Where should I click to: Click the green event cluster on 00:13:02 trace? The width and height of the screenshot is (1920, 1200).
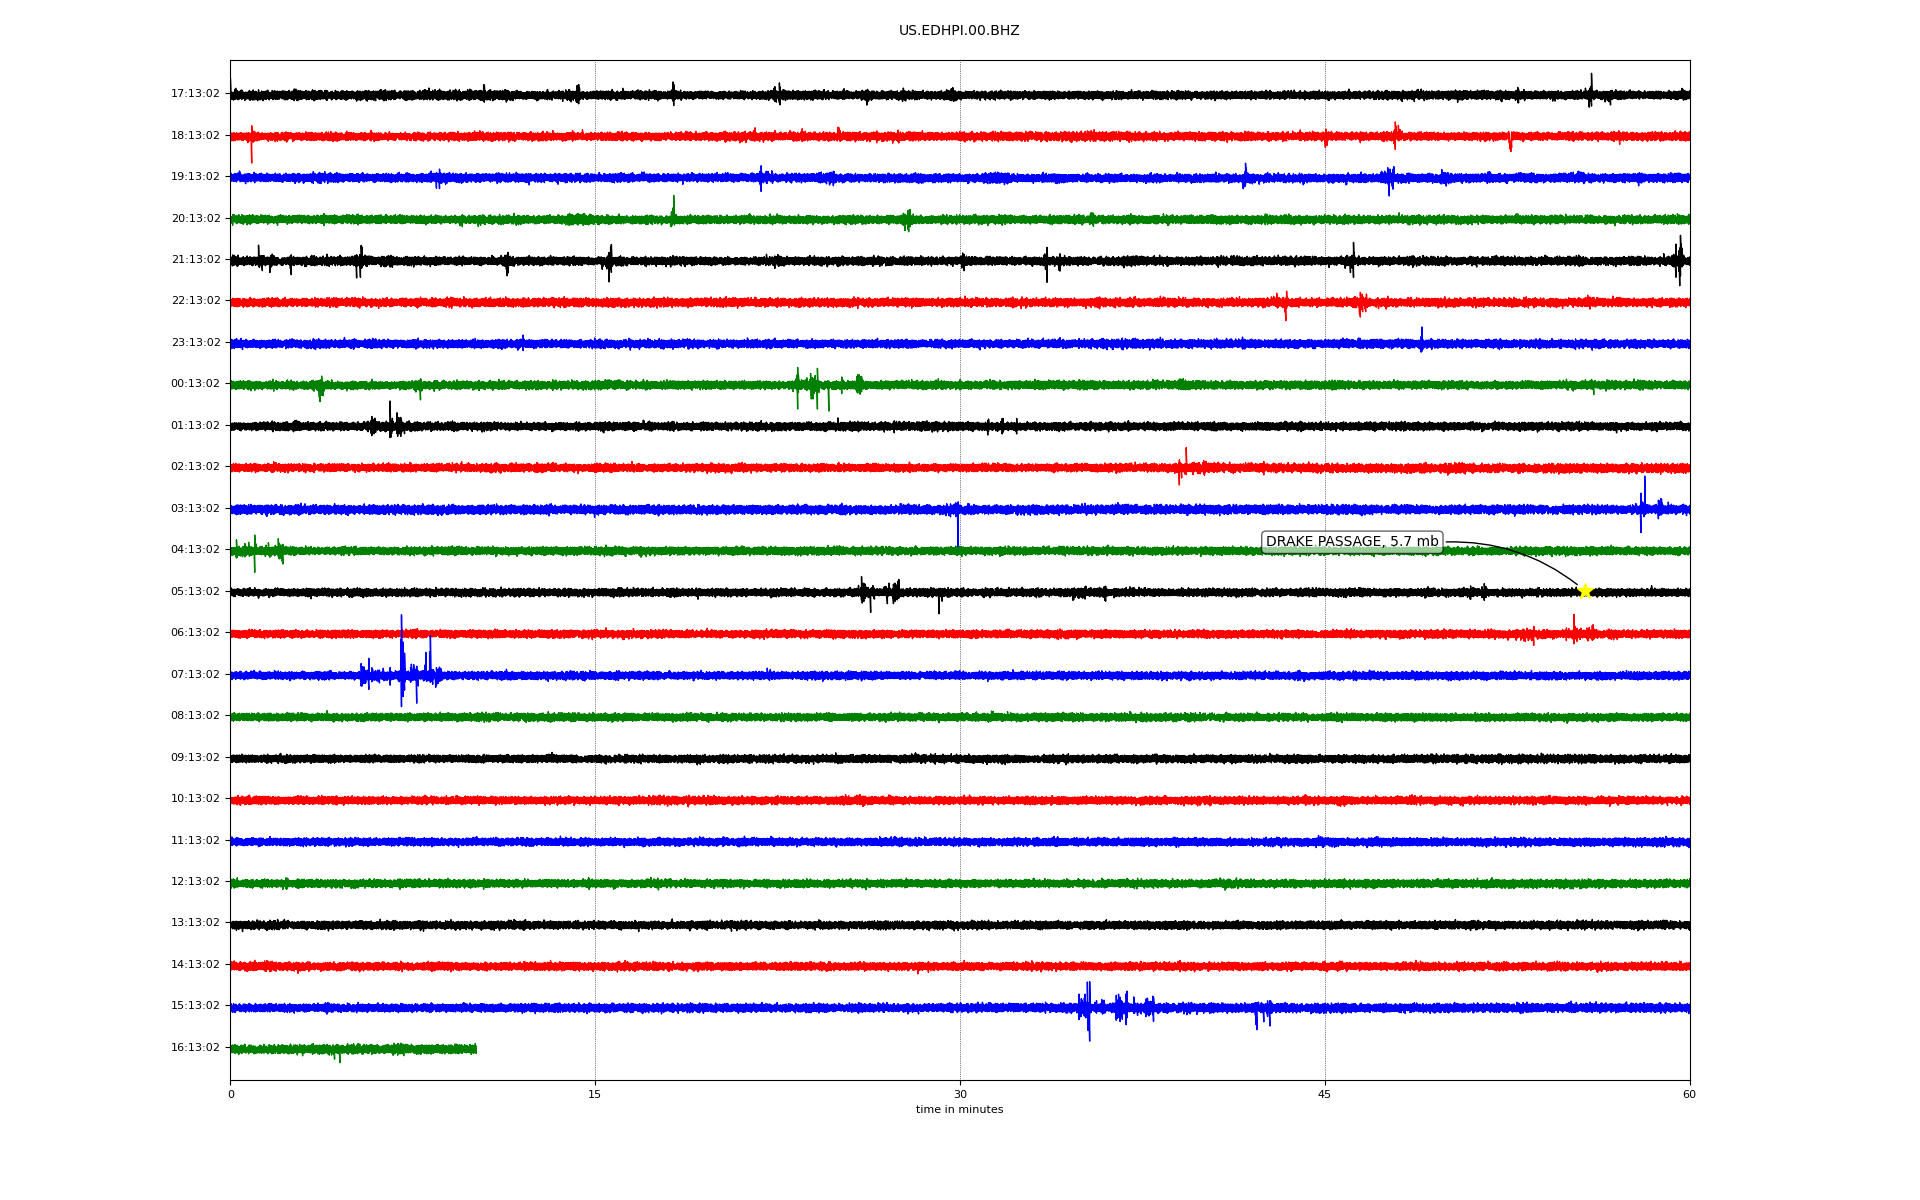coord(828,388)
